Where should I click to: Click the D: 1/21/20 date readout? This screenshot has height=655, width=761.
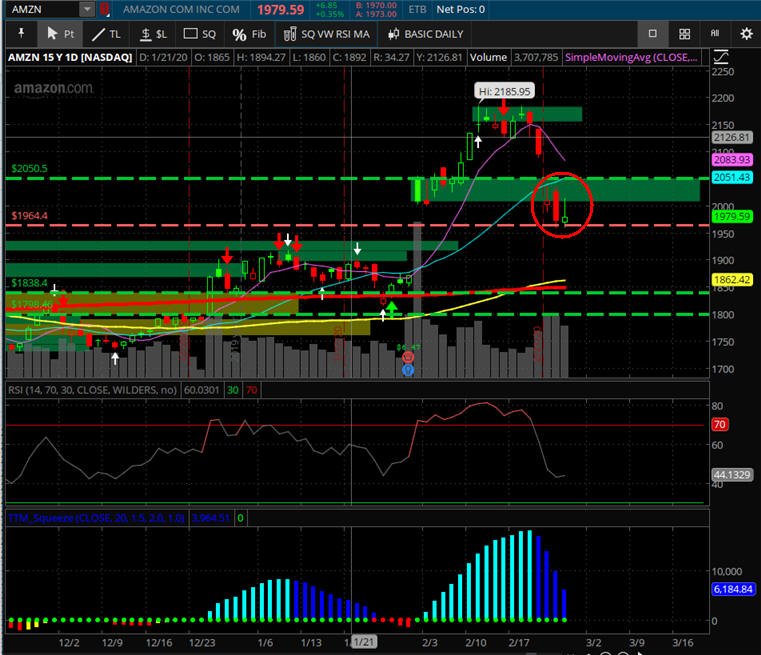(x=163, y=57)
